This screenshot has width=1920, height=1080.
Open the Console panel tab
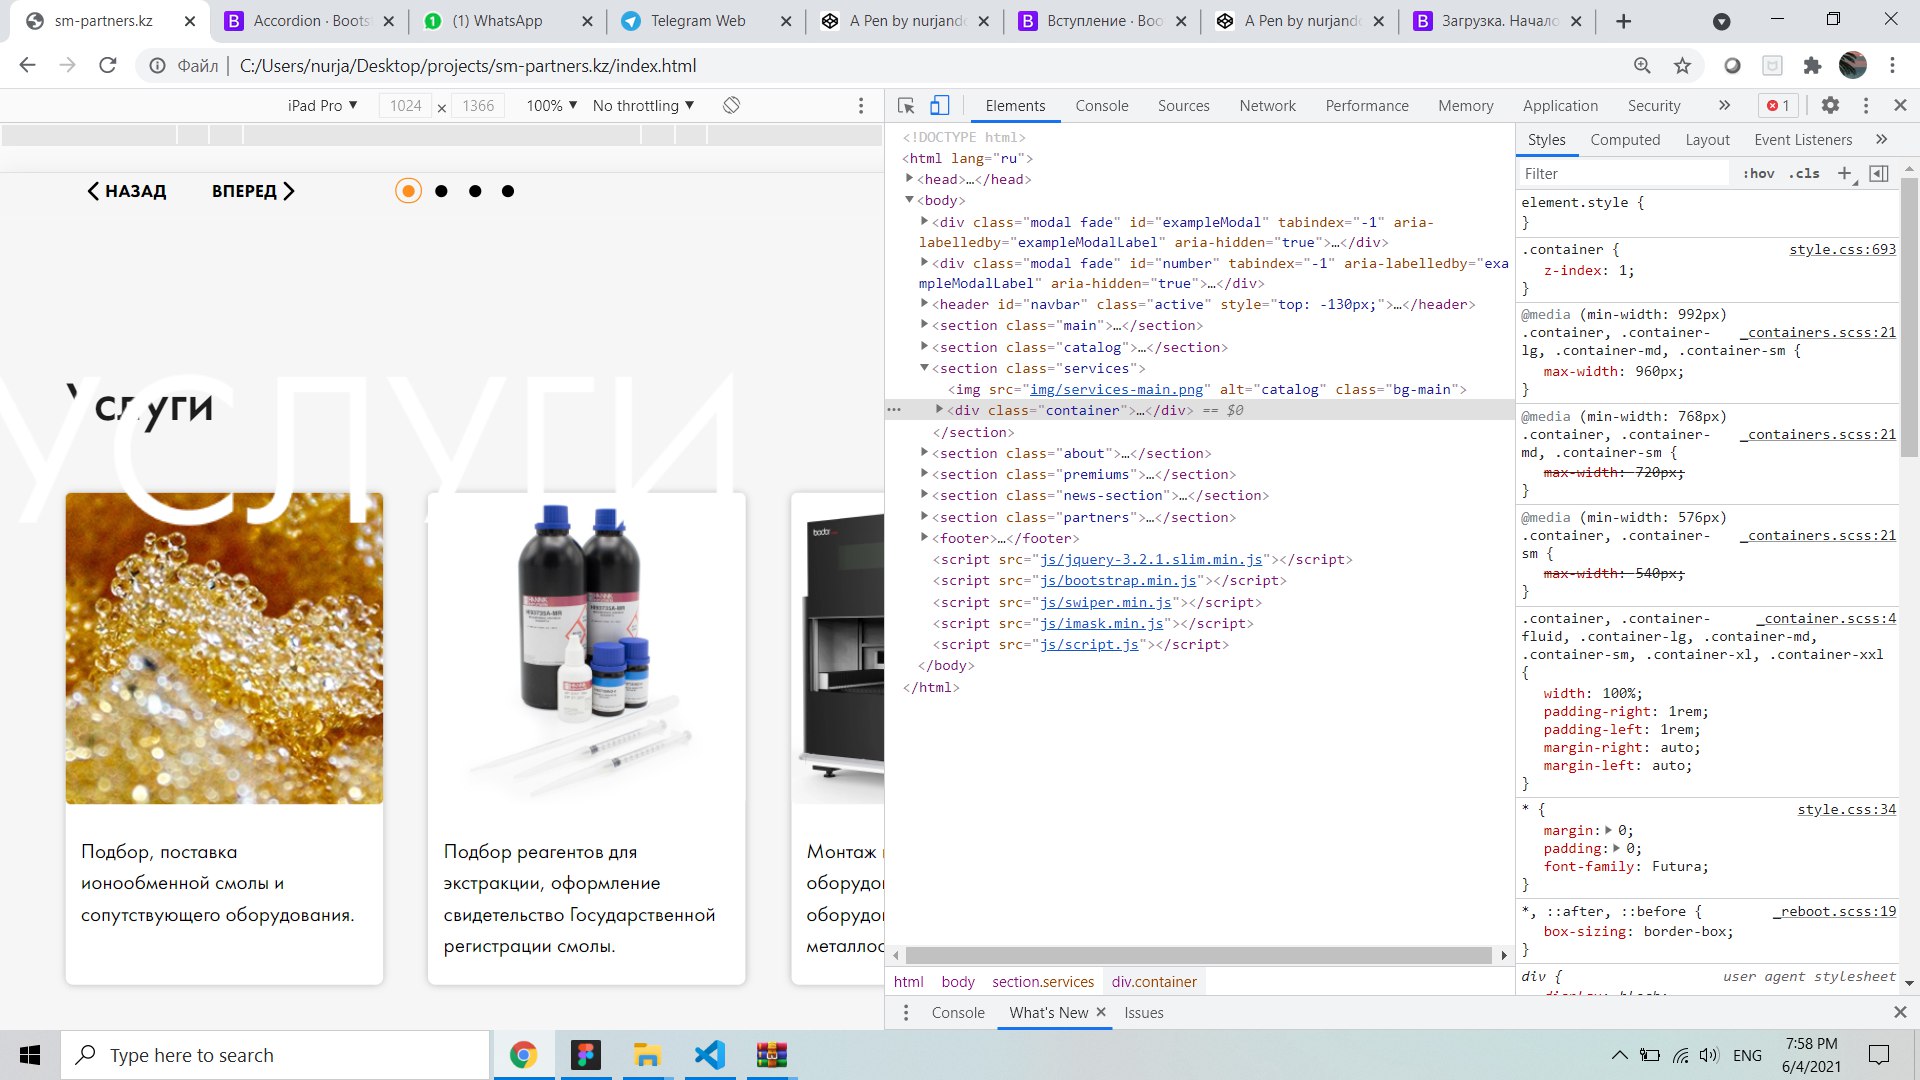1101,105
